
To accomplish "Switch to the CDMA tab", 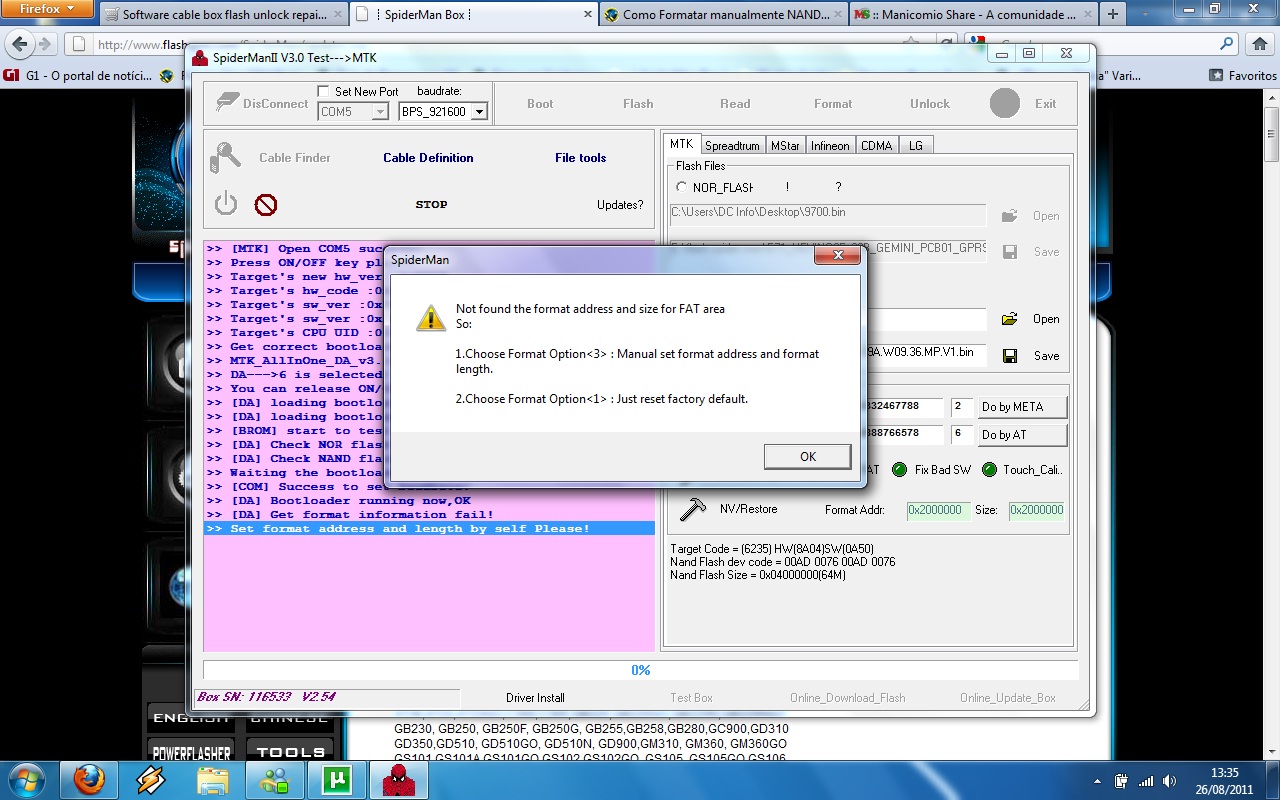I will click(x=877, y=146).
